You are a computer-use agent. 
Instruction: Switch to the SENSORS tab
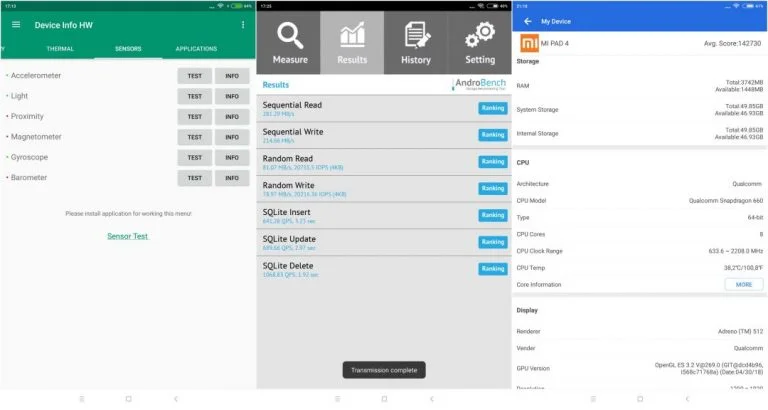click(128, 48)
